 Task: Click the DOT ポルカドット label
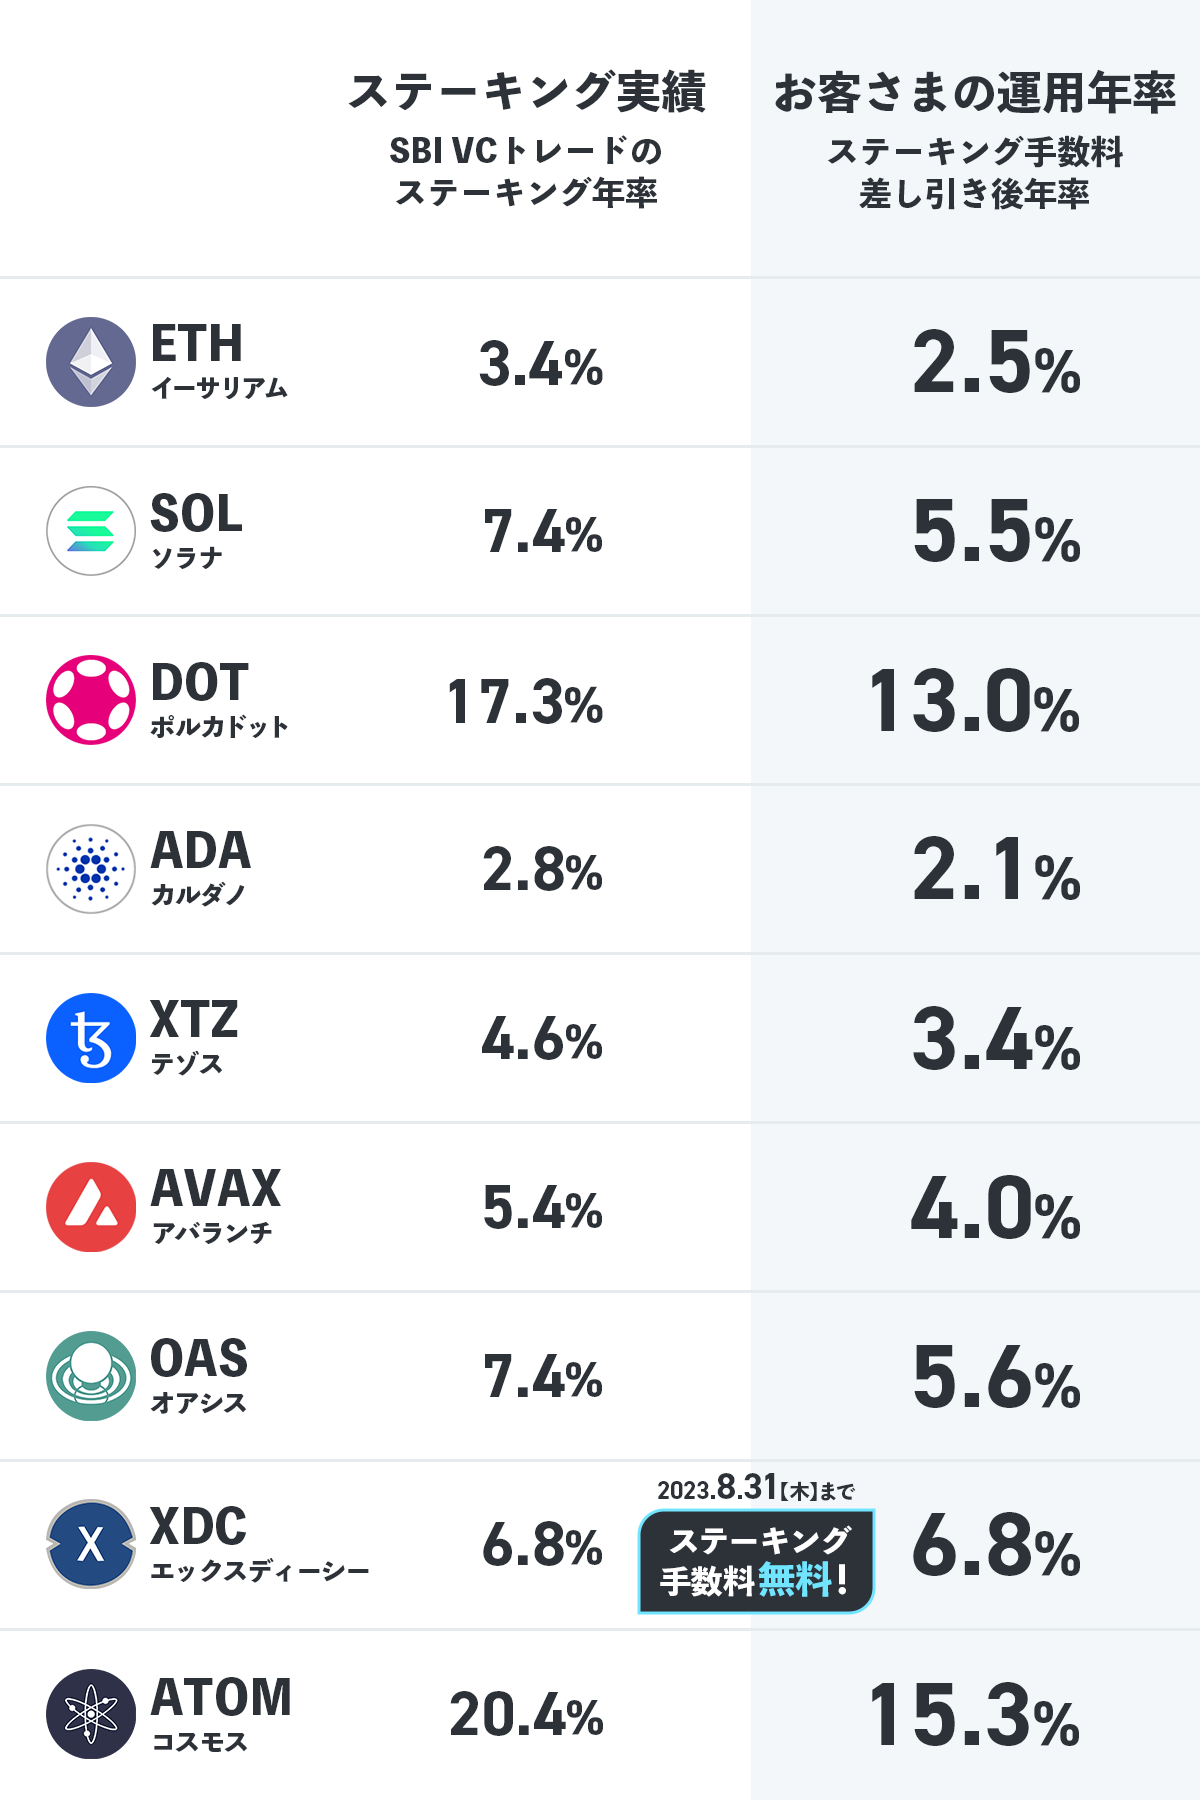(218, 699)
